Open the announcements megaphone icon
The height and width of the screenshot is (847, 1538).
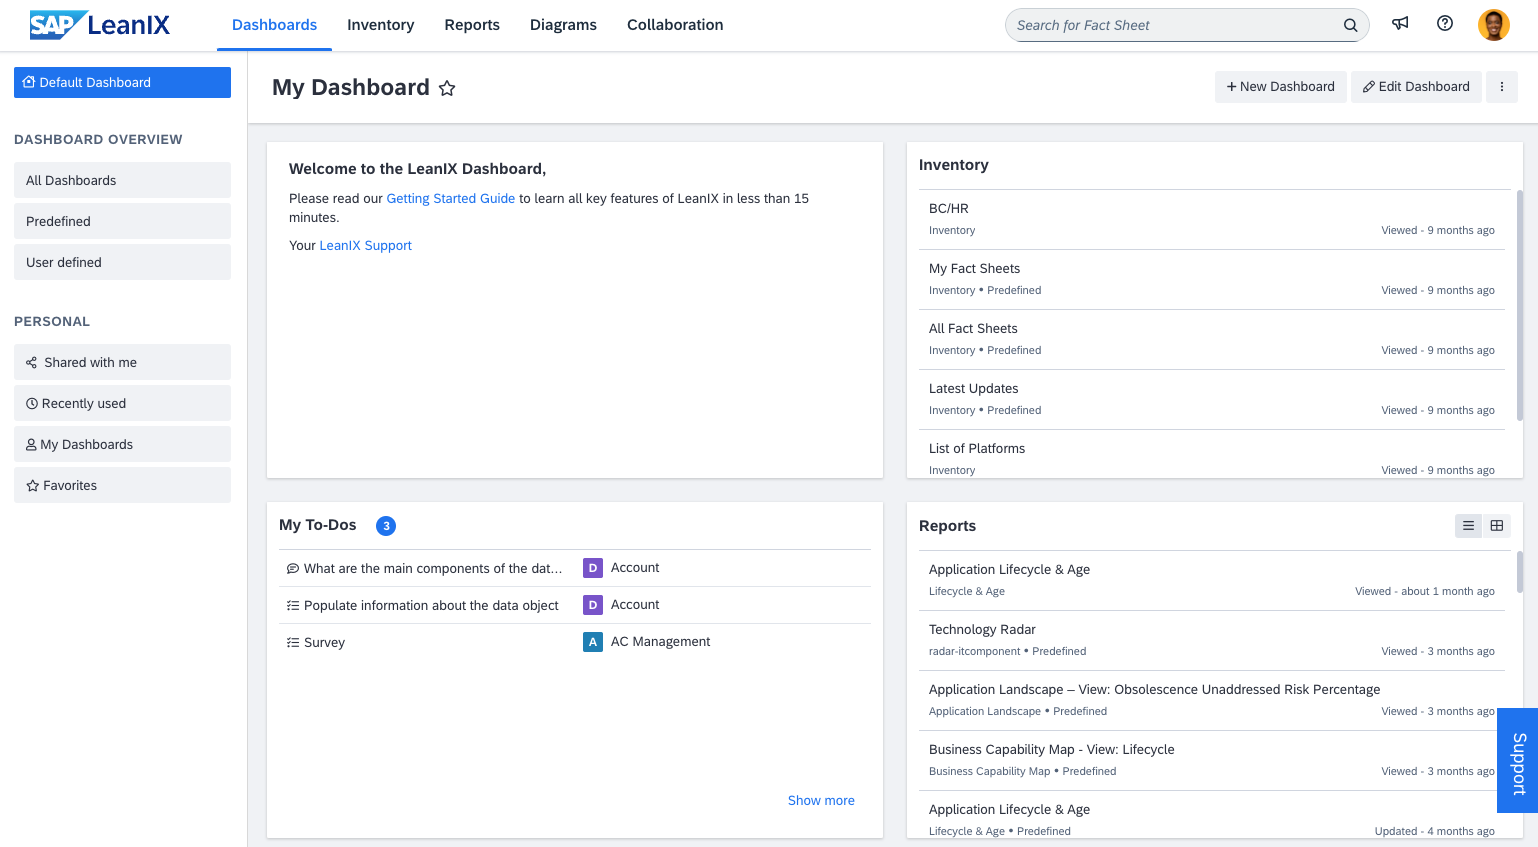click(1400, 24)
